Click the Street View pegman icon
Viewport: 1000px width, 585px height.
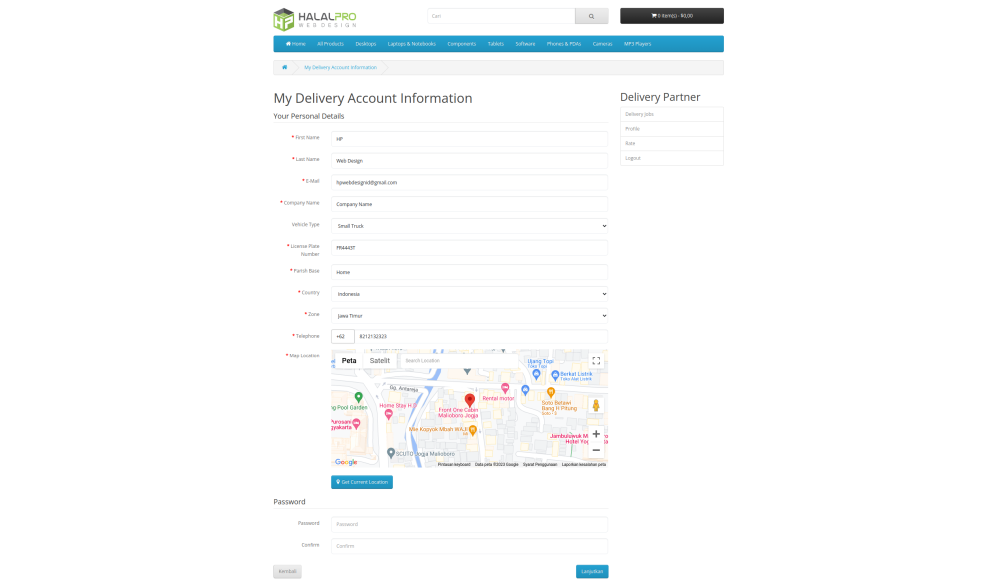pos(596,405)
